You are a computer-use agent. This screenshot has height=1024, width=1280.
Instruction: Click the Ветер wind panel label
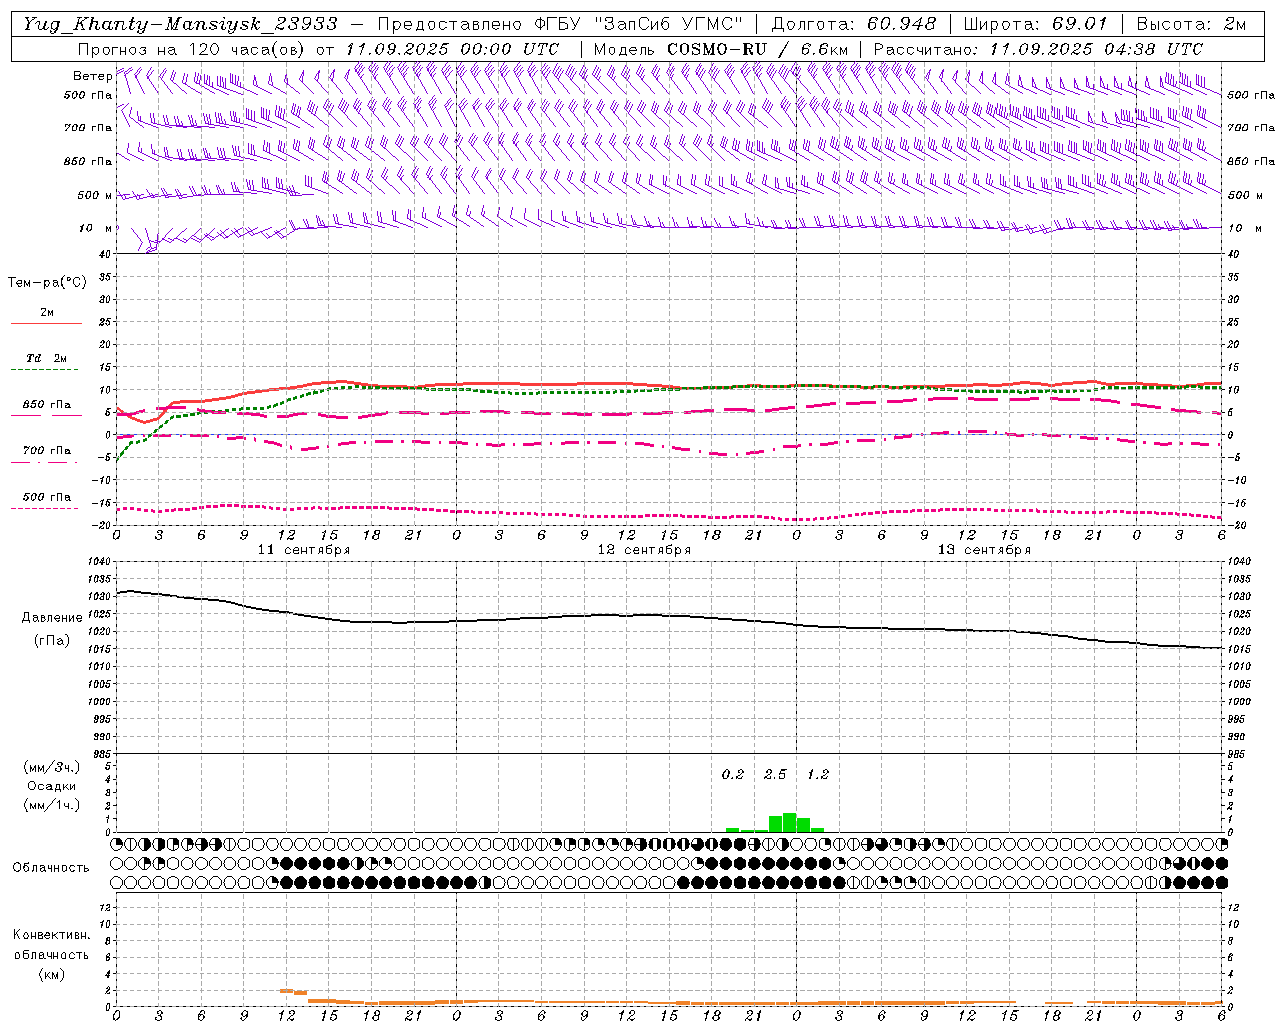pyautogui.click(x=92, y=76)
